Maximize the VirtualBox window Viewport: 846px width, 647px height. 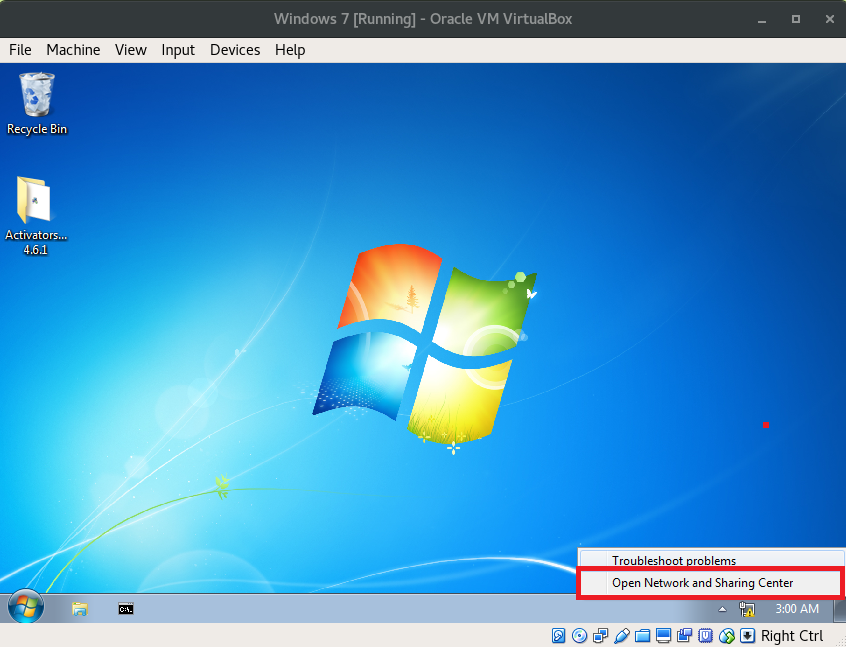coord(796,19)
